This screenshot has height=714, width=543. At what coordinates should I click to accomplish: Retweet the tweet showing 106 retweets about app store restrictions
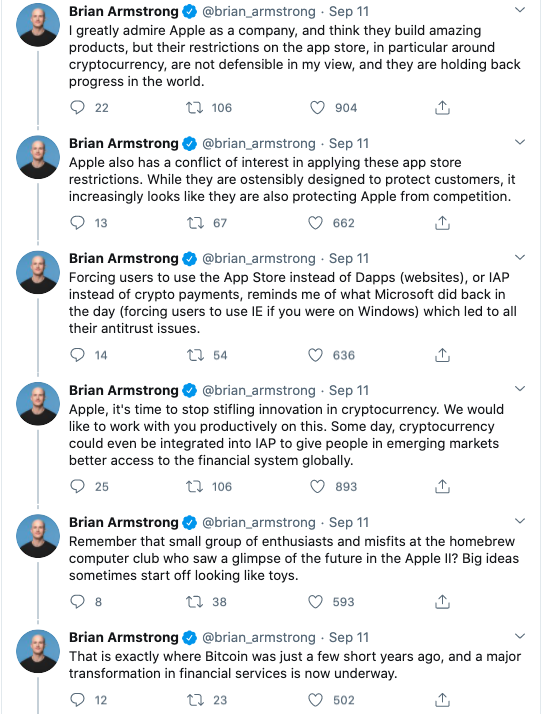tap(195, 107)
